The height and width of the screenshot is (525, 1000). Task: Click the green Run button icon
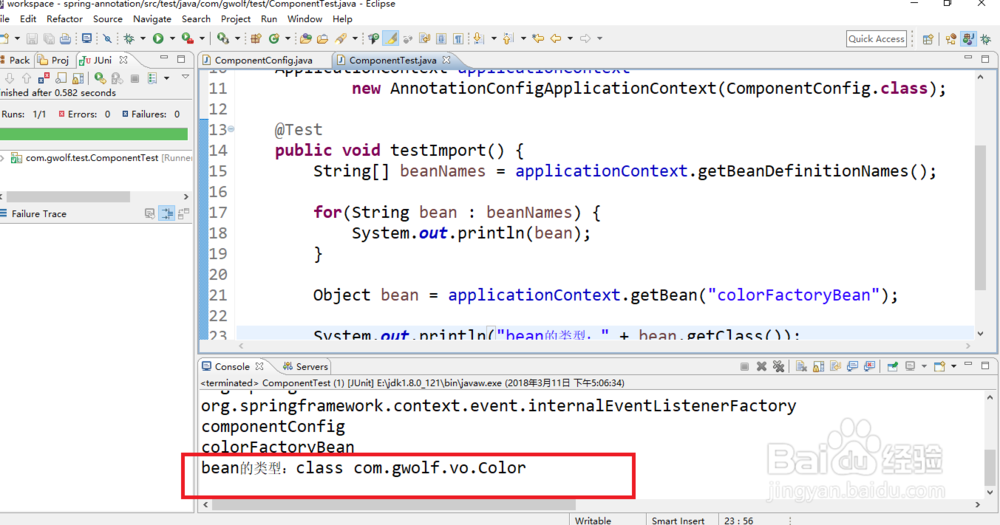[158, 39]
